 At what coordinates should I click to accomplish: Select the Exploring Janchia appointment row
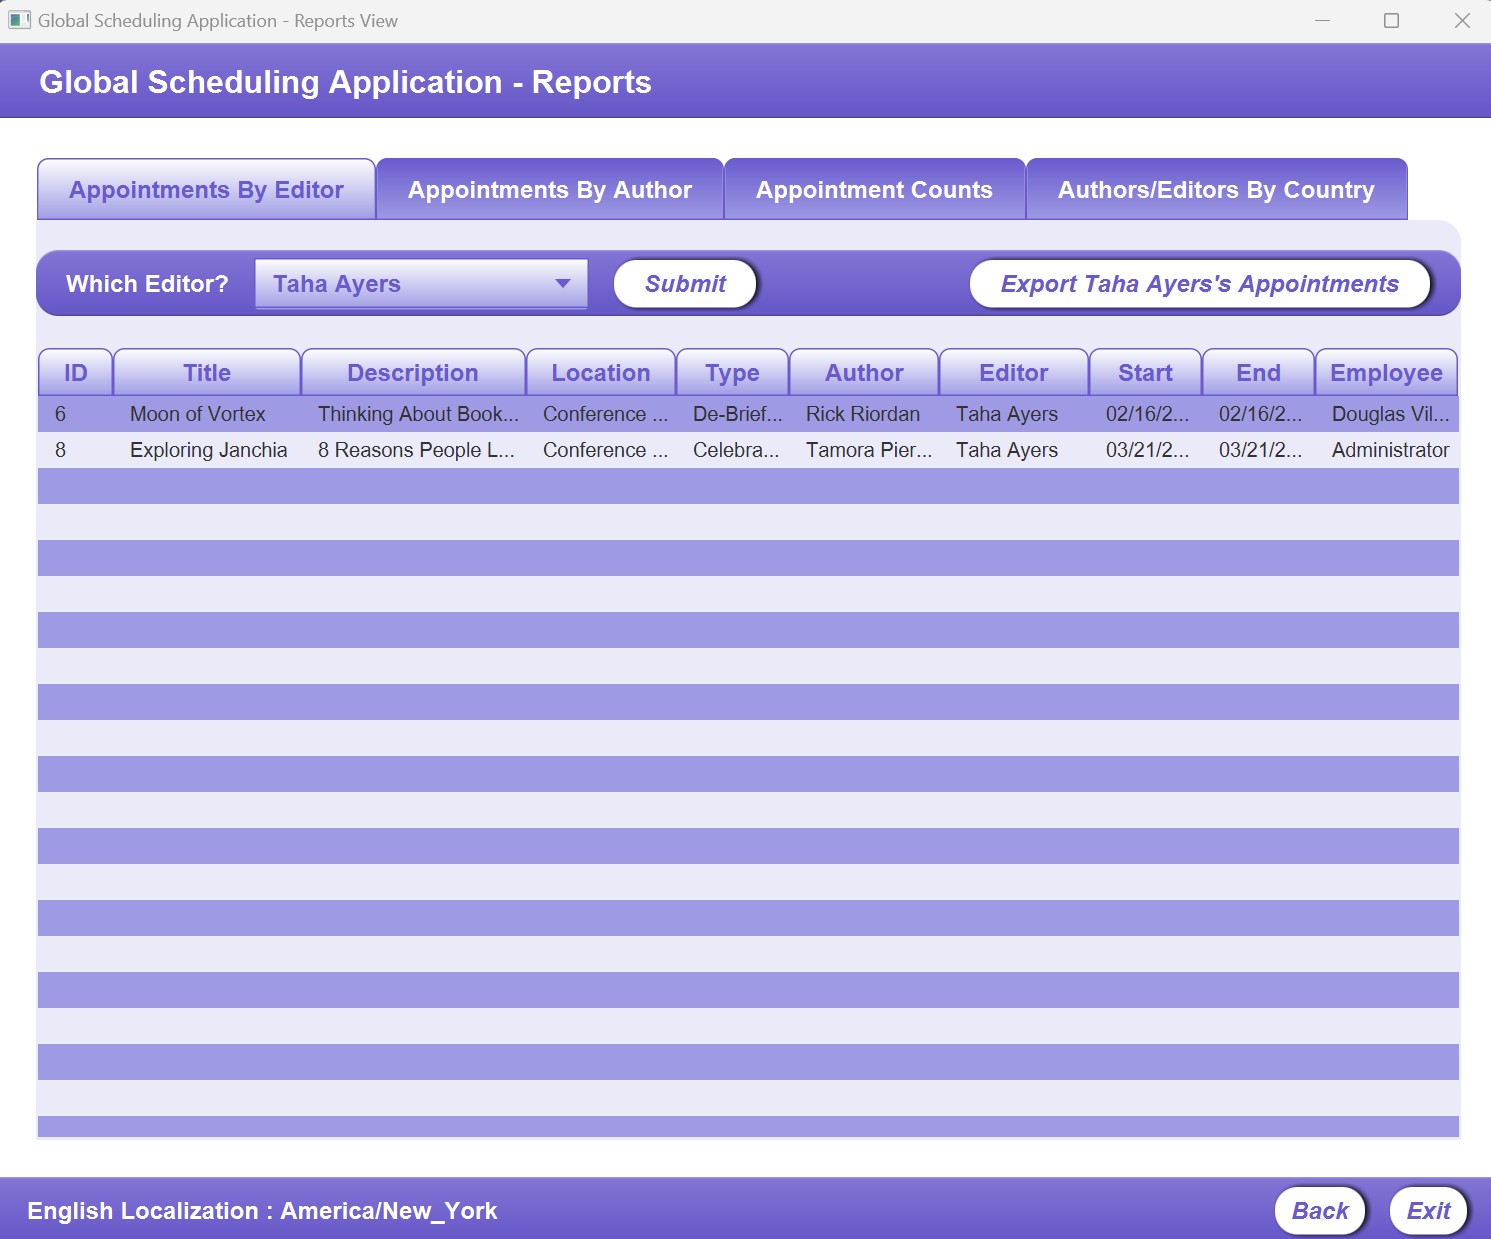[600, 450]
